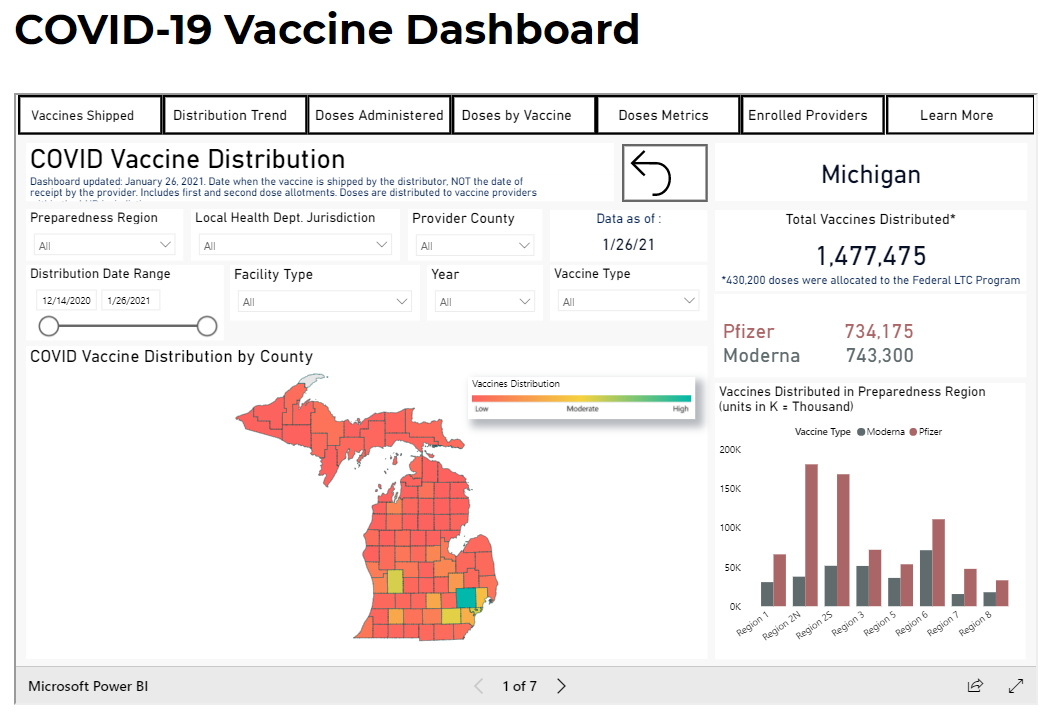Open full screen via the diagonal arrows icon
The height and width of the screenshot is (720, 1051).
point(1017,686)
